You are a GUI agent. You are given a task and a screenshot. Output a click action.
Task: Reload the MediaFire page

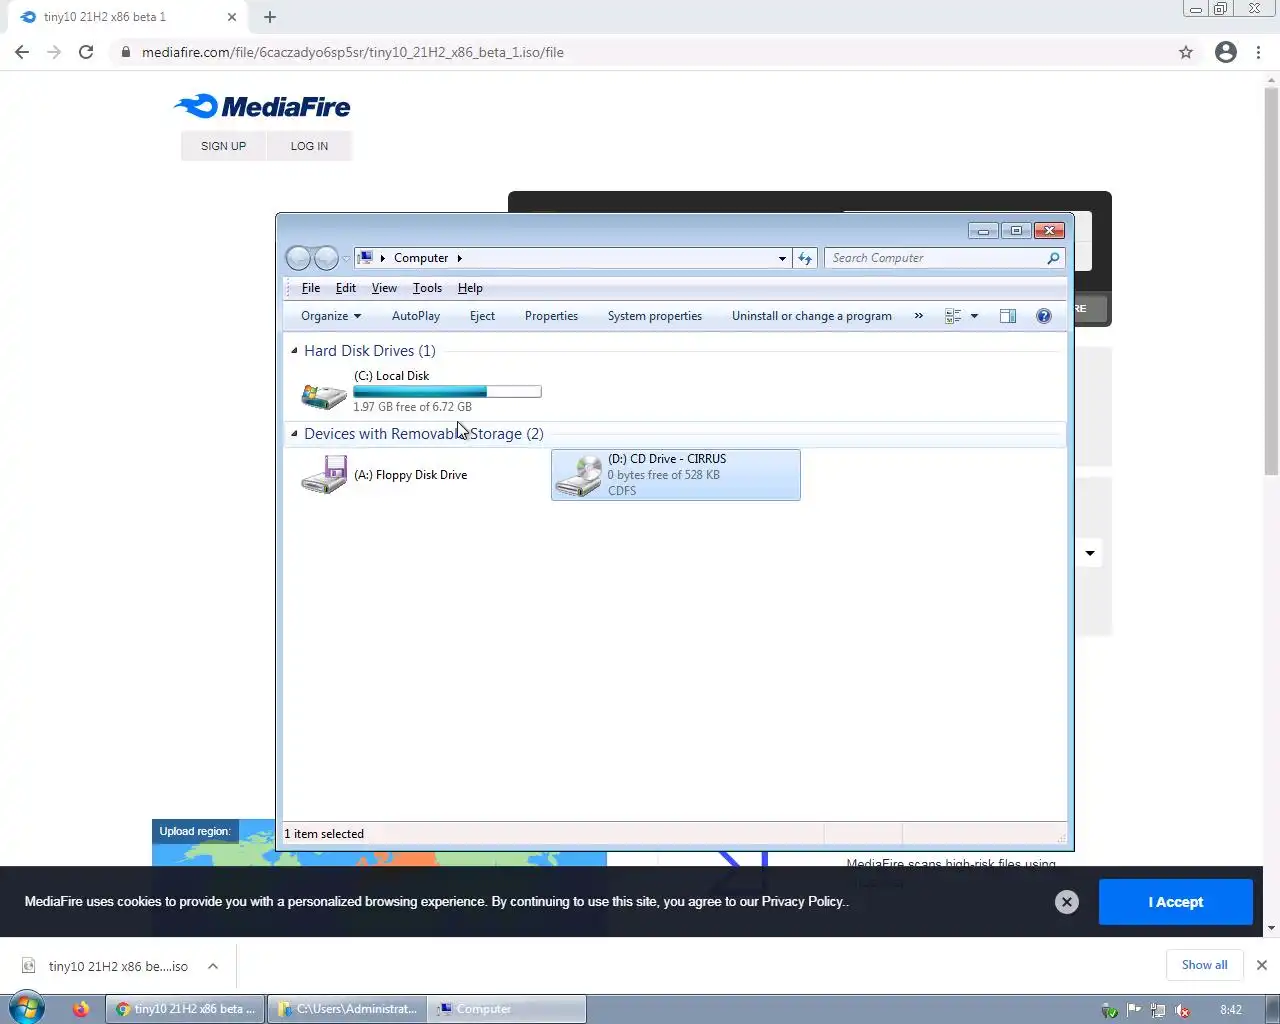click(86, 52)
